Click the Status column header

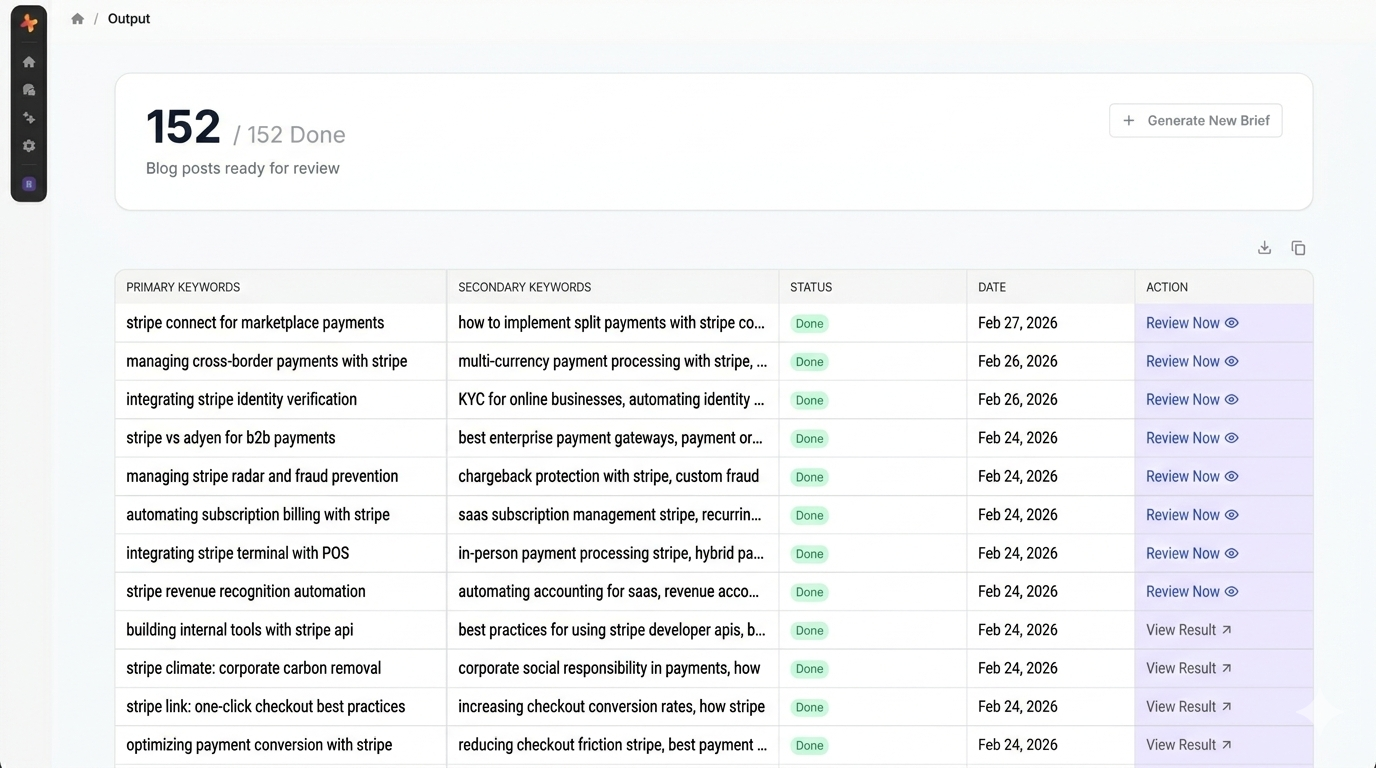pyautogui.click(x=811, y=287)
